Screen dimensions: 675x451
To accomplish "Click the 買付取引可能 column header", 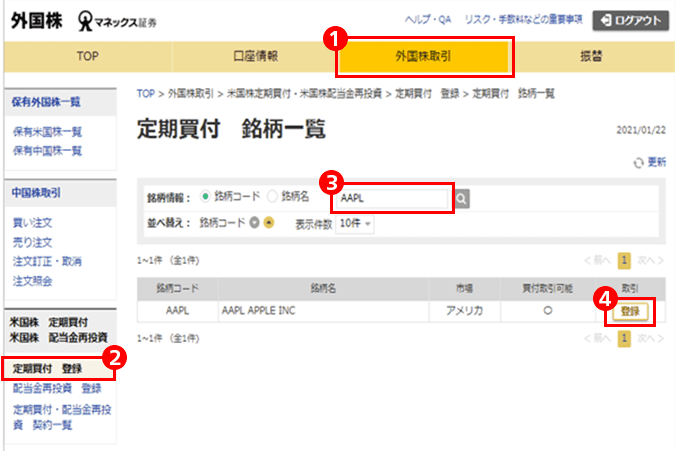I will coord(547,289).
